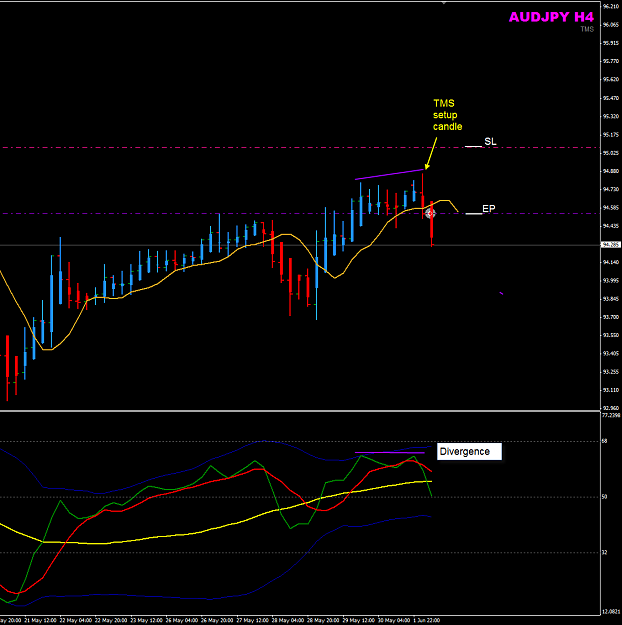The width and height of the screenshot is (622, 625).
Task: Select the yellow 'TMS setup candle' annotation
Action: coord(447,115)
